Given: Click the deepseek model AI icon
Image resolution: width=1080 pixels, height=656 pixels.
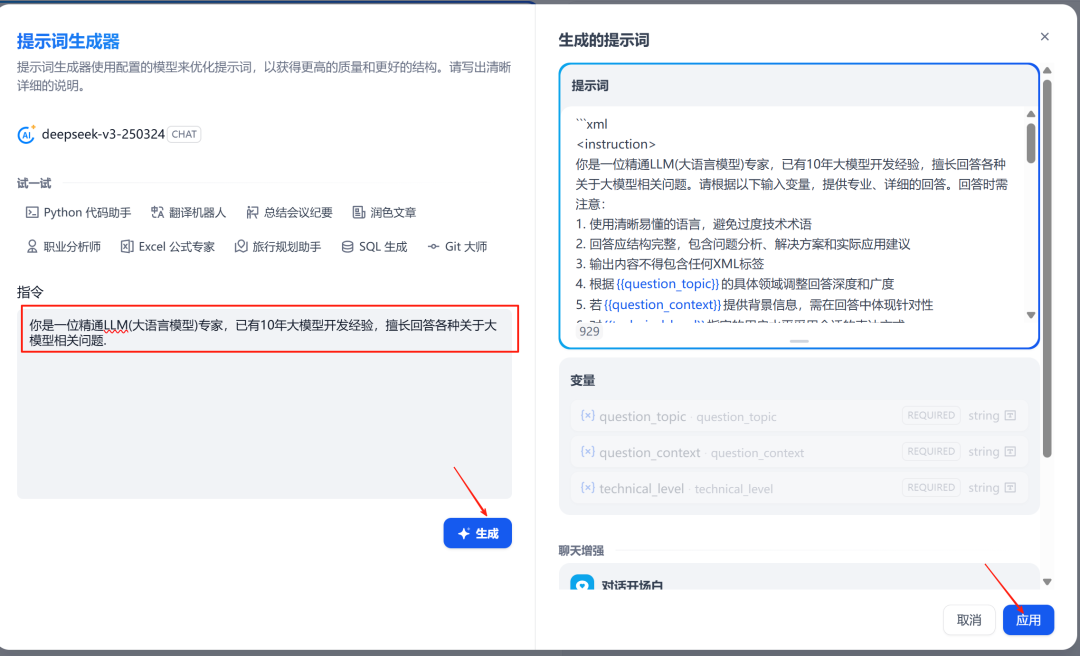Looking at the screenshot, I should pos(26,134).
